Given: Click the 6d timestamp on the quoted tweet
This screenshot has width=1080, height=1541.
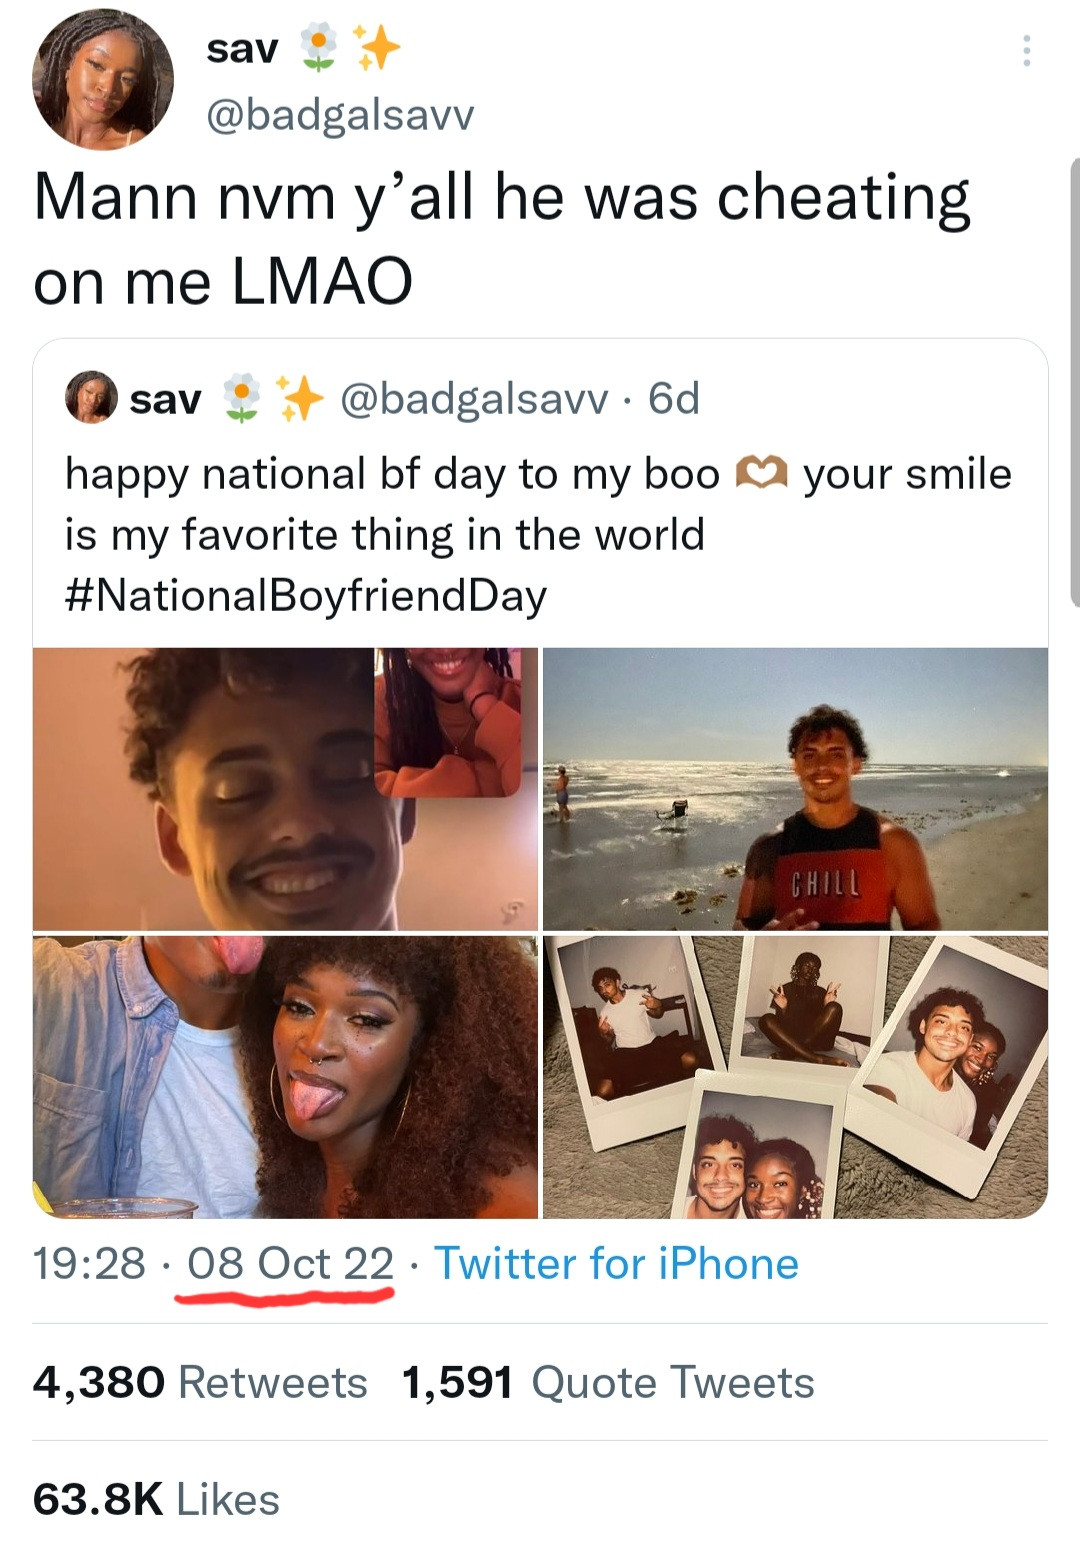Looking at the screenshot, I should [674, 399].
